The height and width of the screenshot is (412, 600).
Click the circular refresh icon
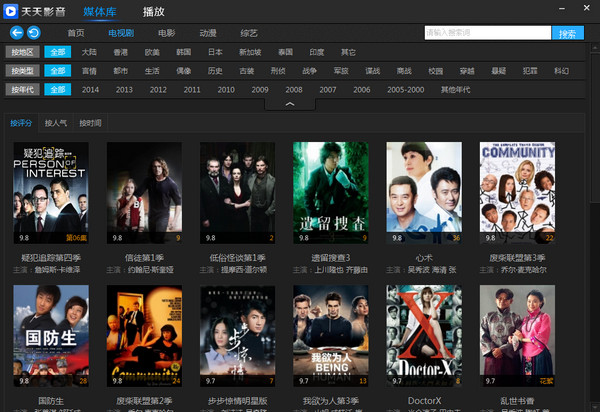coord(34,33)
